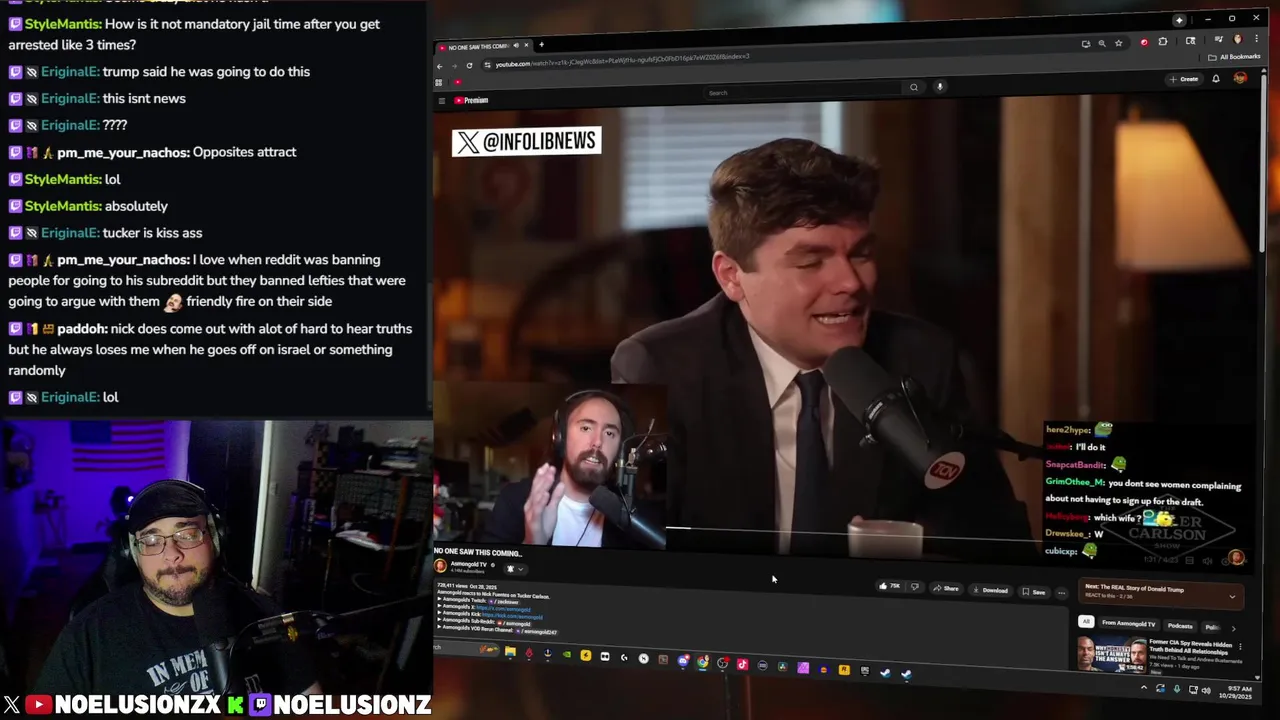Open File Explorer in the taskbar

(510, 651)
